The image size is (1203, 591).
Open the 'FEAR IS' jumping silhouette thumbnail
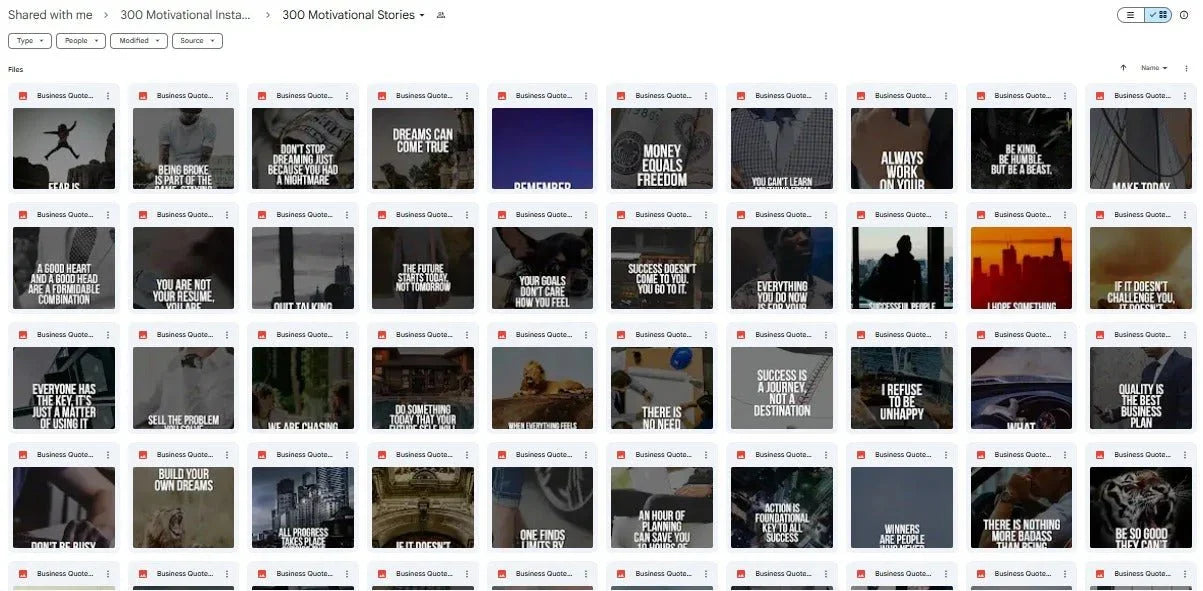coord(63,148)
